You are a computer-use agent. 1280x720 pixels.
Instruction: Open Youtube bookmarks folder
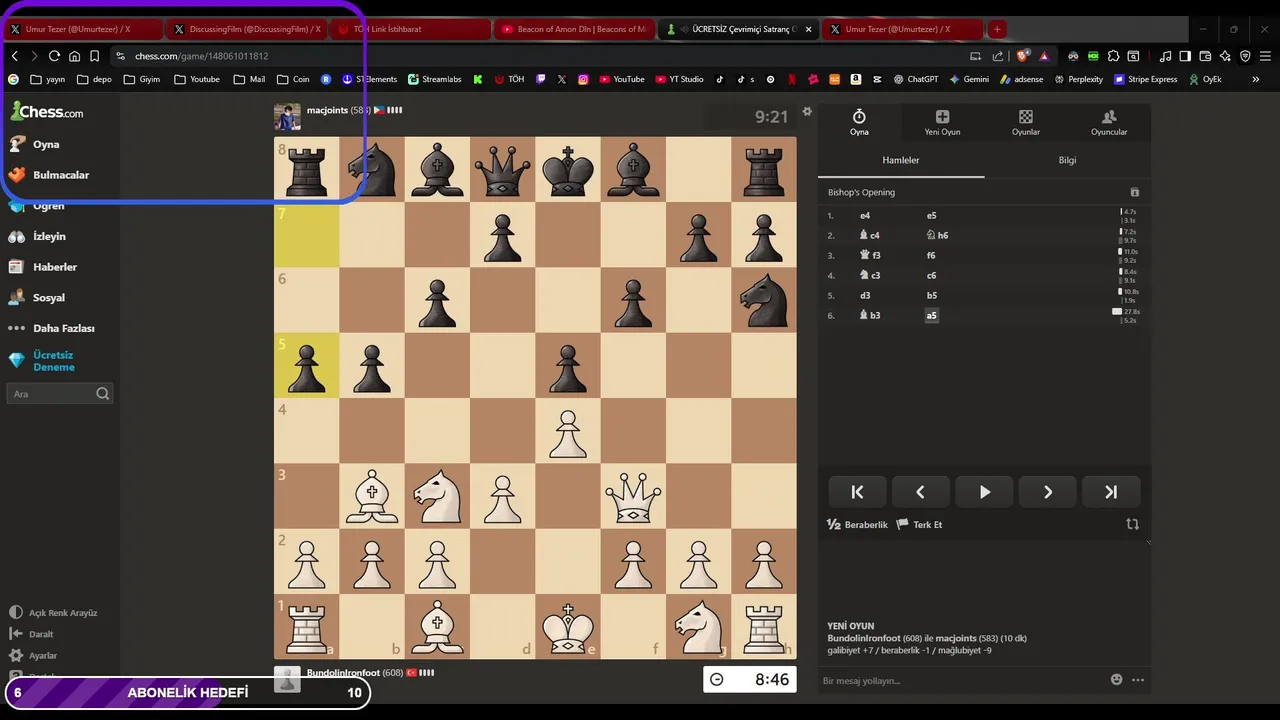click(196, 79)
